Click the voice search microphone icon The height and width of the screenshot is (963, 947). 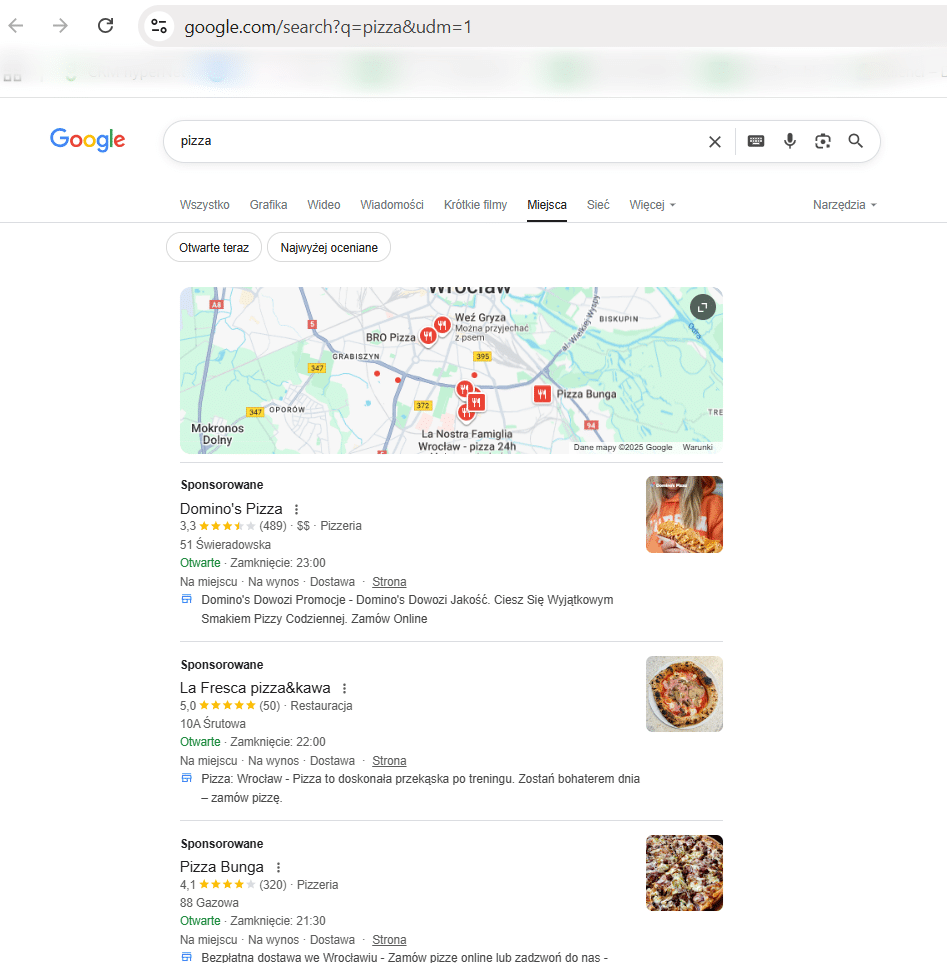click(x=790, y=141)
